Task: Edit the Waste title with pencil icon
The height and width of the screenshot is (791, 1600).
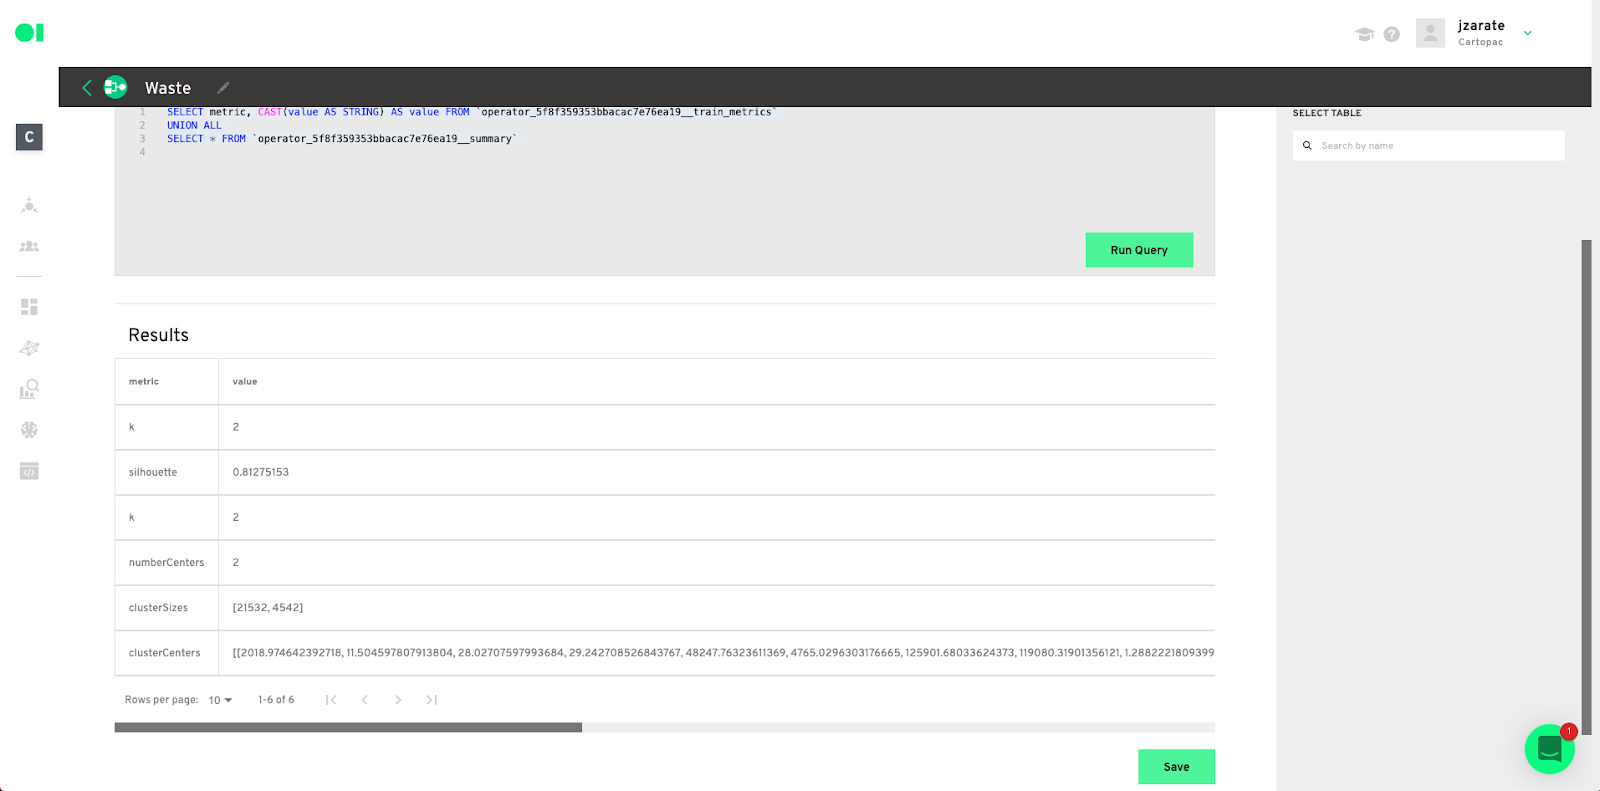Action: pos(223,88)
